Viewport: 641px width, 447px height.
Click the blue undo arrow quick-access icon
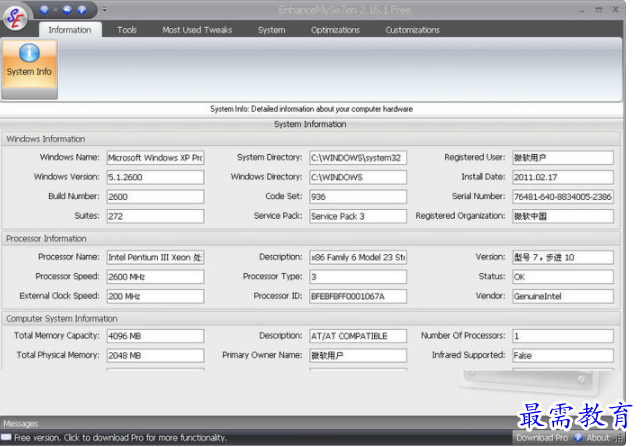(x=65, y=10)
